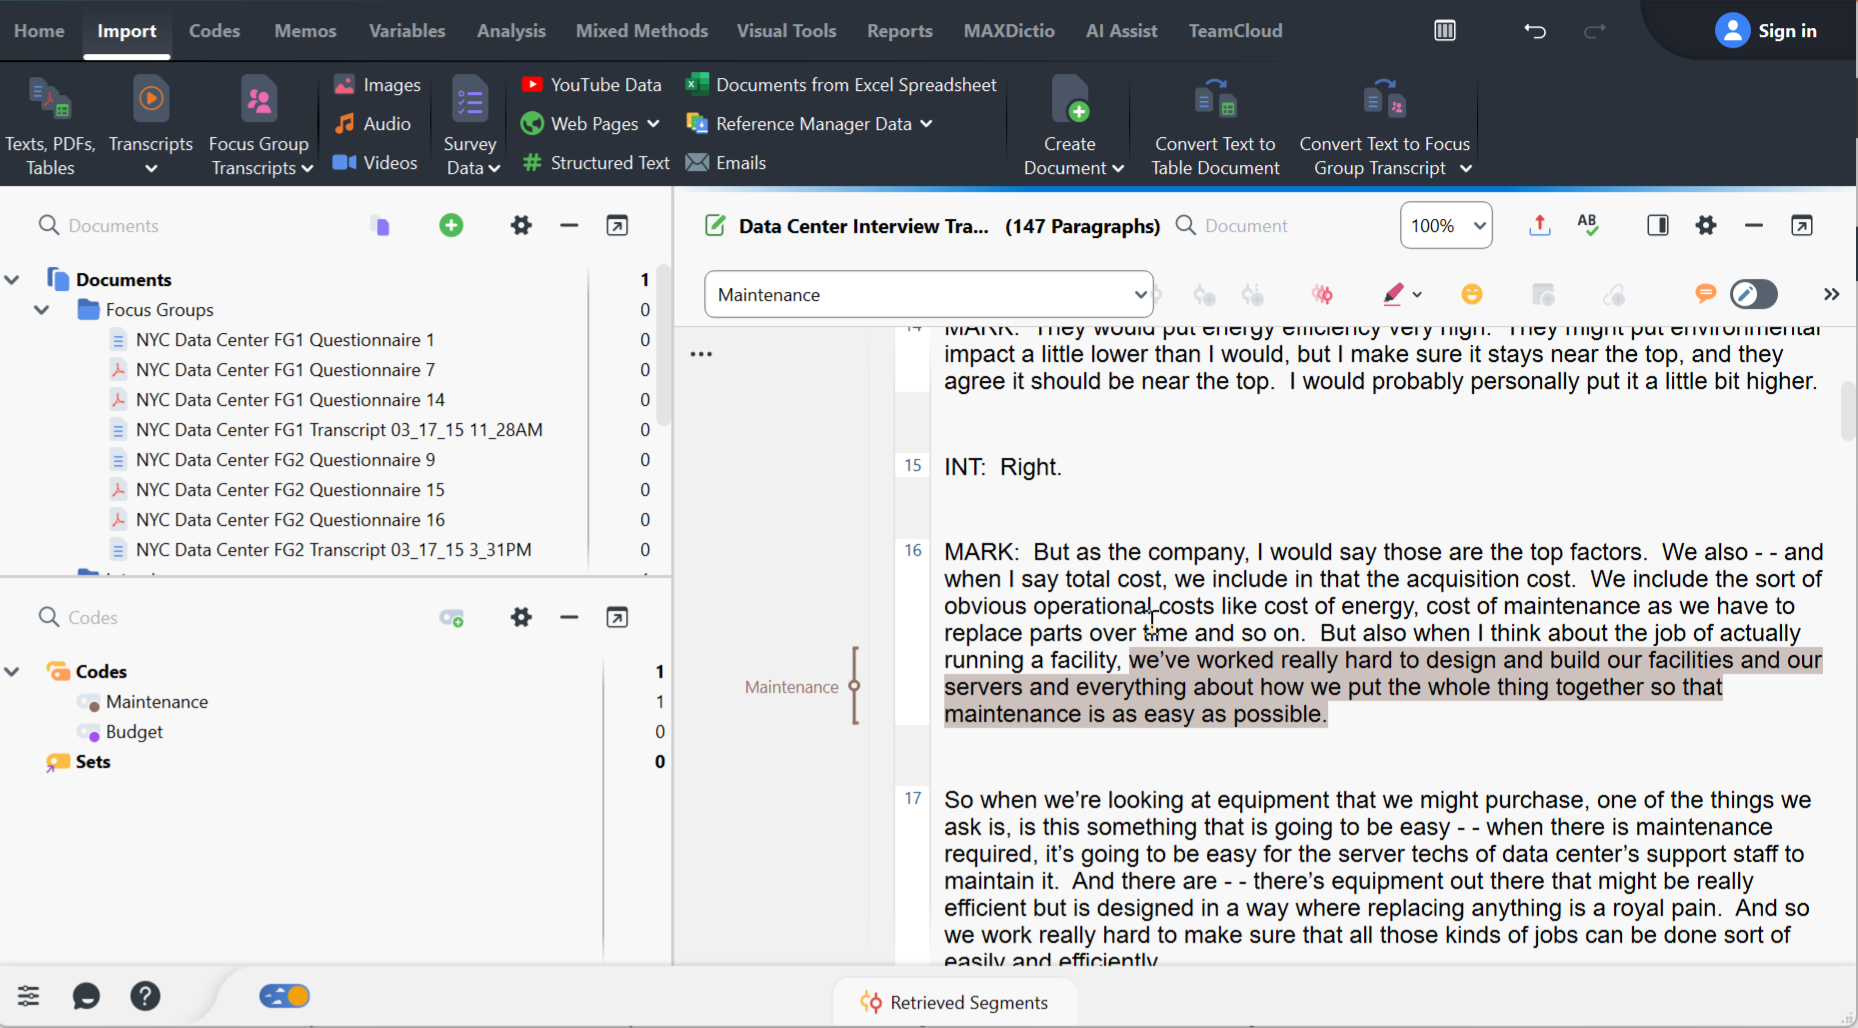Toggle the edit mode pencil switch
1858x1028 pixels.
(1754, 294)
